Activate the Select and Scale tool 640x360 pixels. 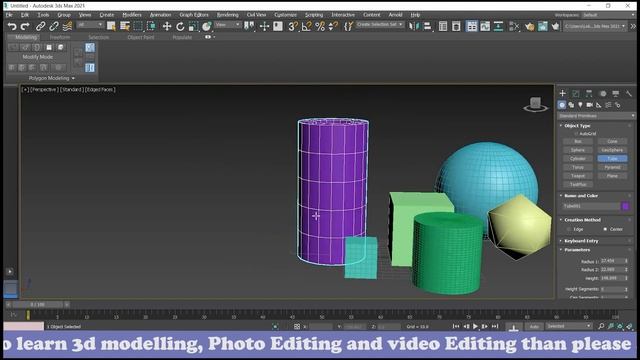tap(193, 27)
